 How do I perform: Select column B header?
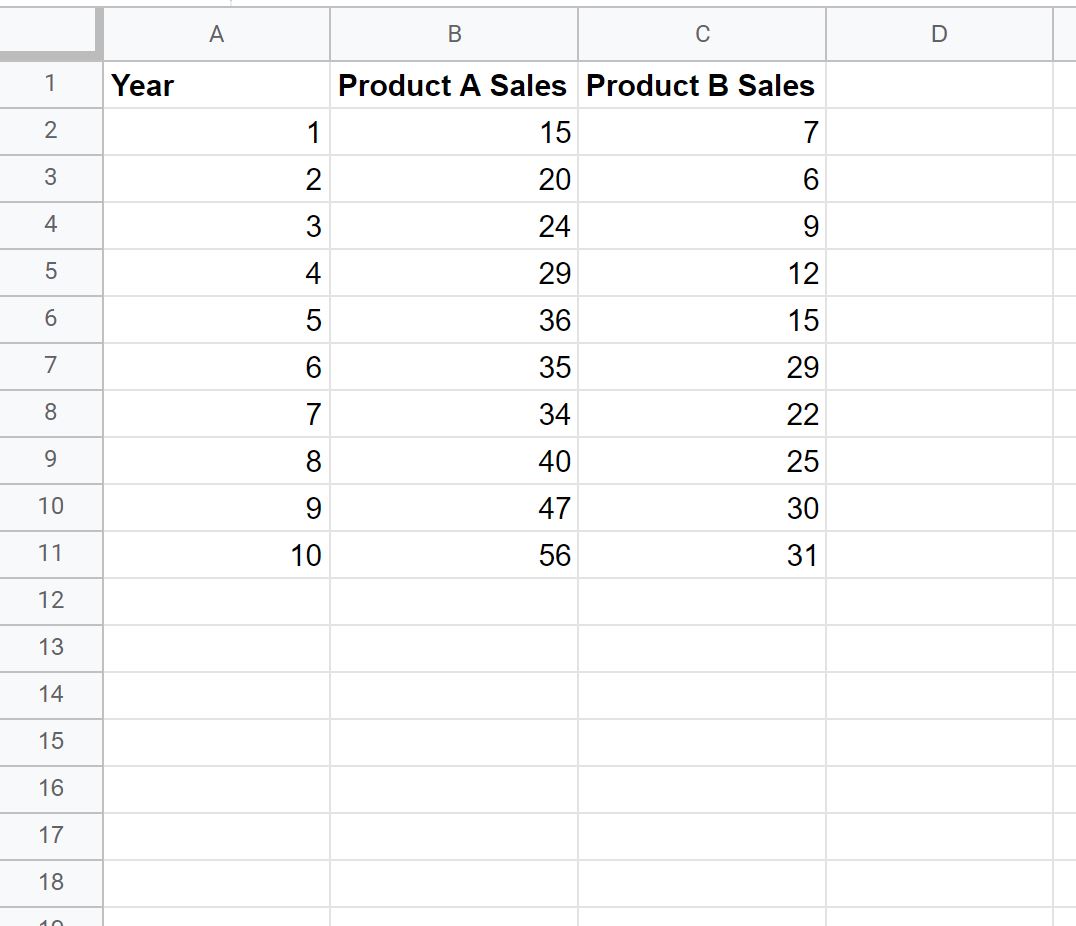(x=453, y=33)
